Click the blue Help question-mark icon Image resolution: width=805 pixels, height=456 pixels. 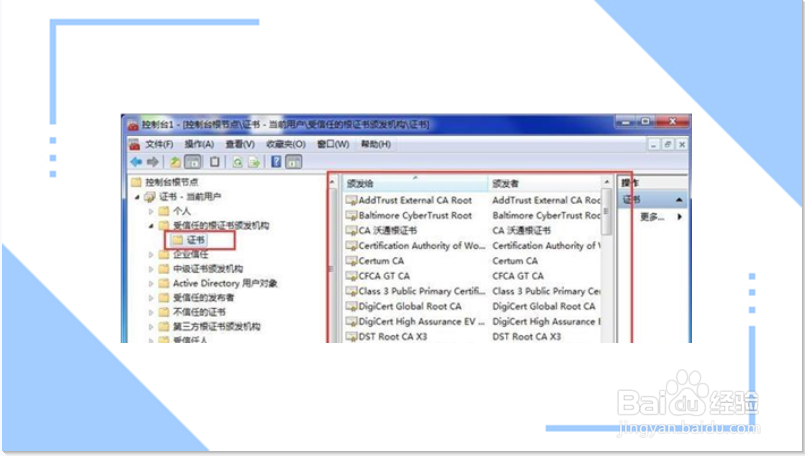[276, 162]
